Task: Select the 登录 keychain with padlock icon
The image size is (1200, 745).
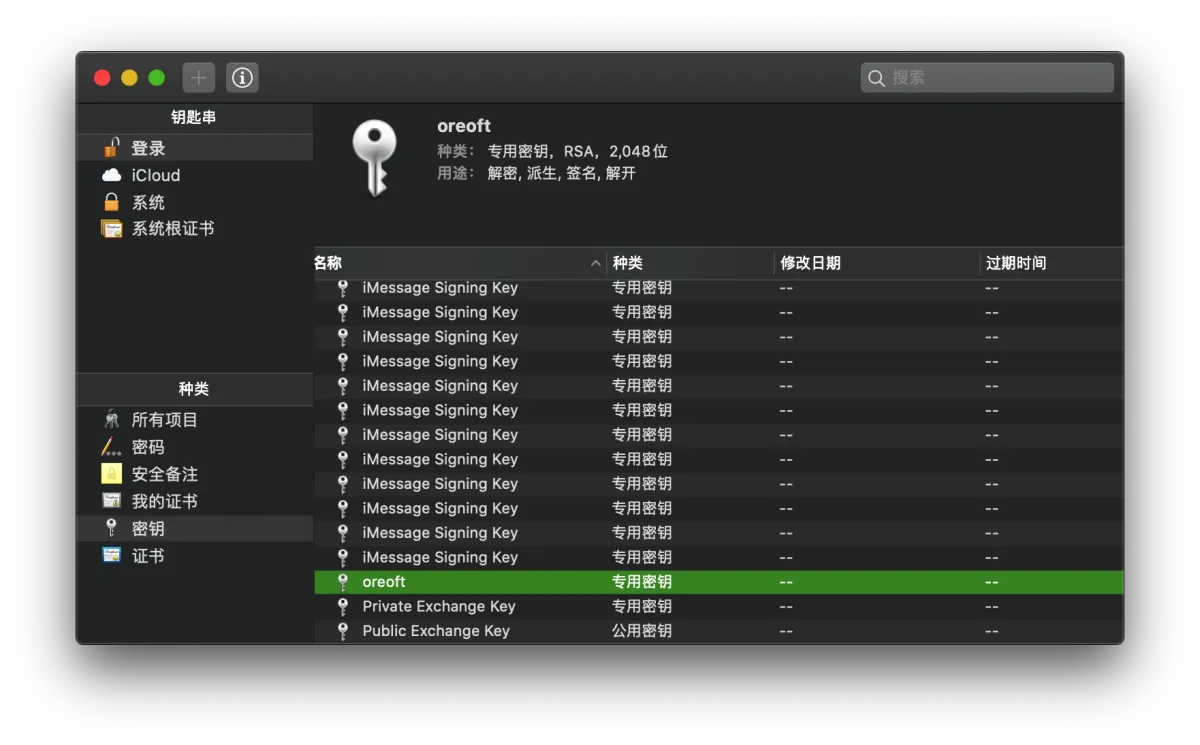Action: [148, 148]
